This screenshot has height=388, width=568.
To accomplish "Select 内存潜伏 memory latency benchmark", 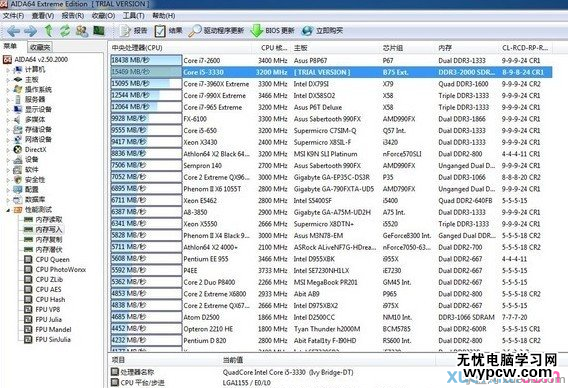I will coord(43,250).
